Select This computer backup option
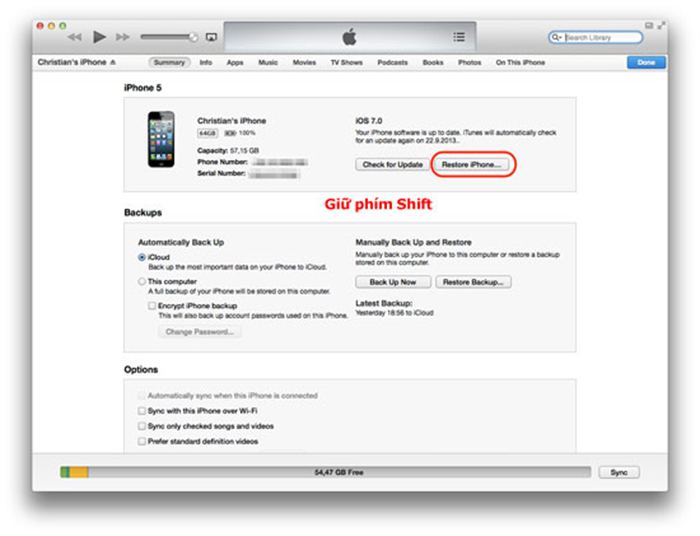 point(142,281)
